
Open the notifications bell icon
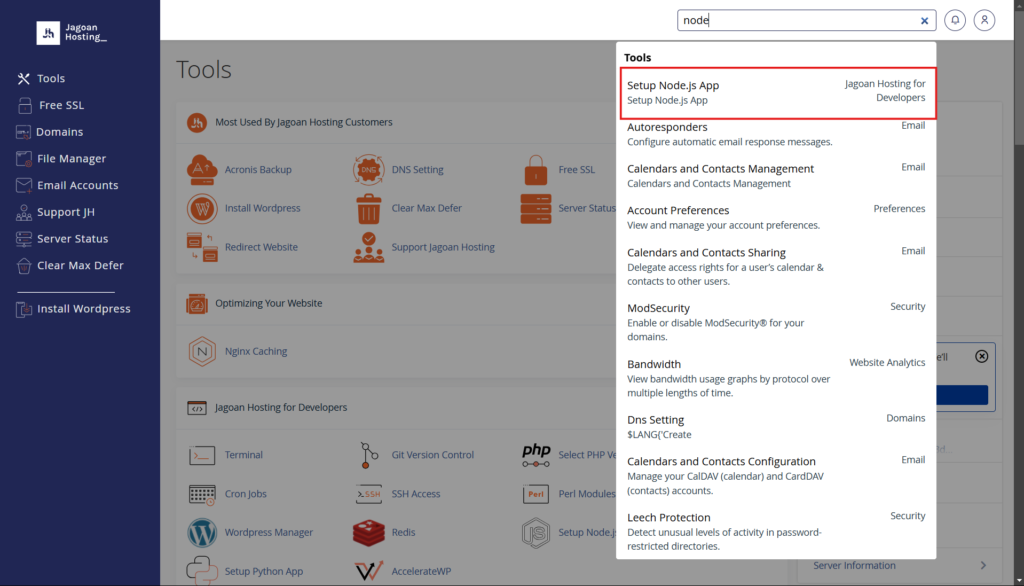955,20
